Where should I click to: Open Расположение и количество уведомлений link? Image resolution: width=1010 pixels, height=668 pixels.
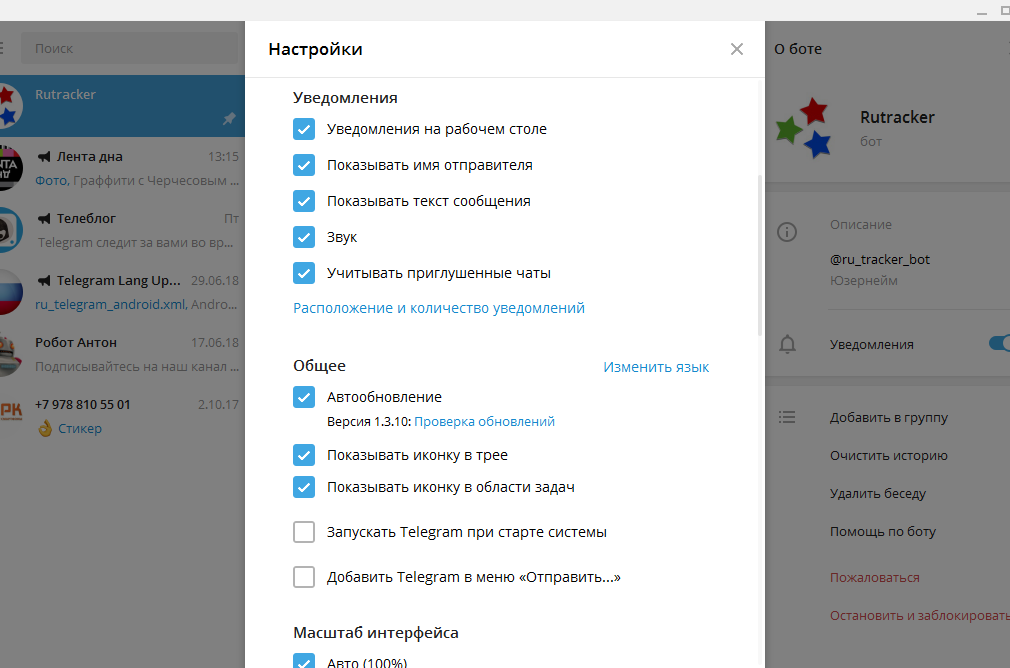coord(439,308)
